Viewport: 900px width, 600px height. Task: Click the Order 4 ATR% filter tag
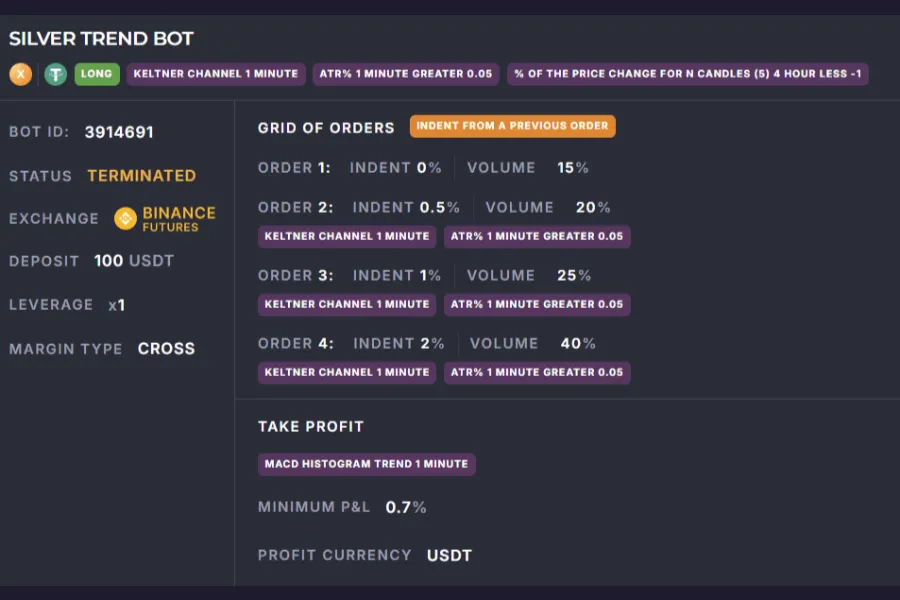pyautogui.click(x=536, y=372)
